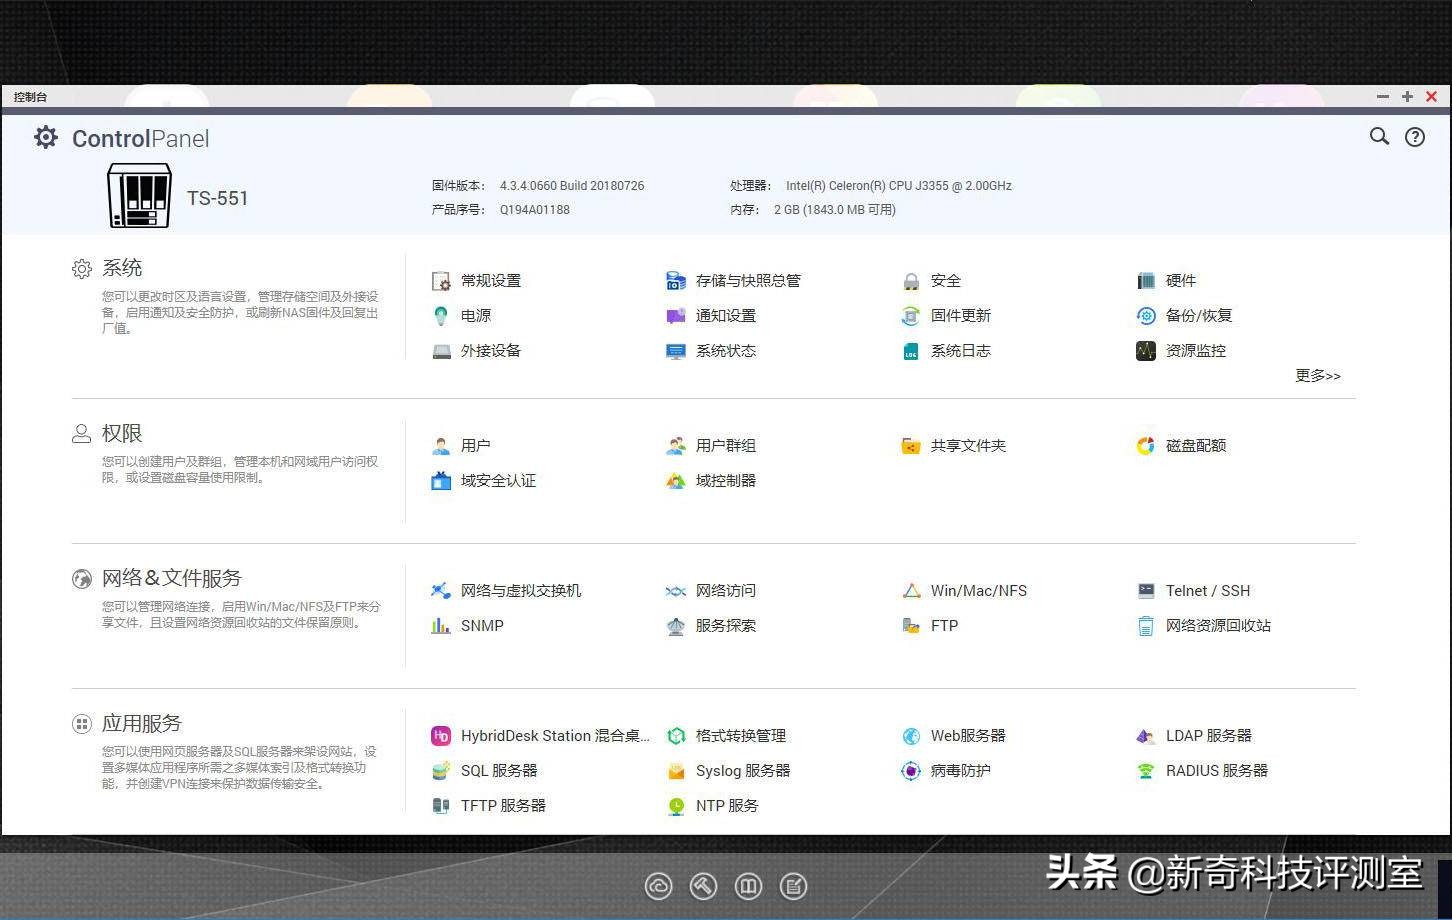The image size is (1452, 920).
Task: Click the search magnifier icon
Action: (1379, 137)
